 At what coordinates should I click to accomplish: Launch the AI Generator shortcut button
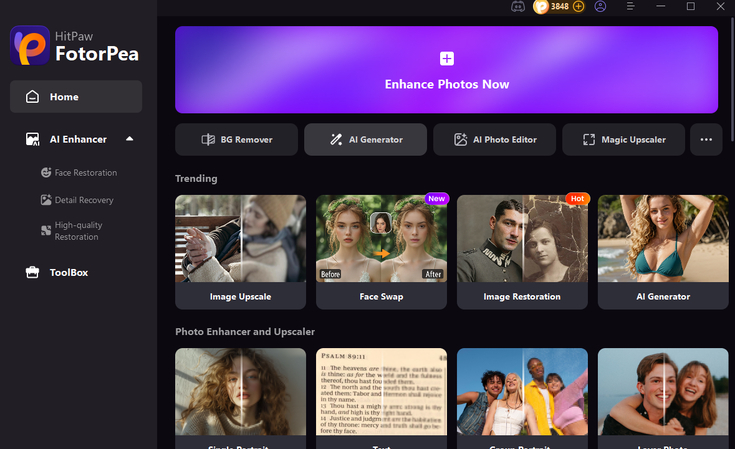(366, 140)
